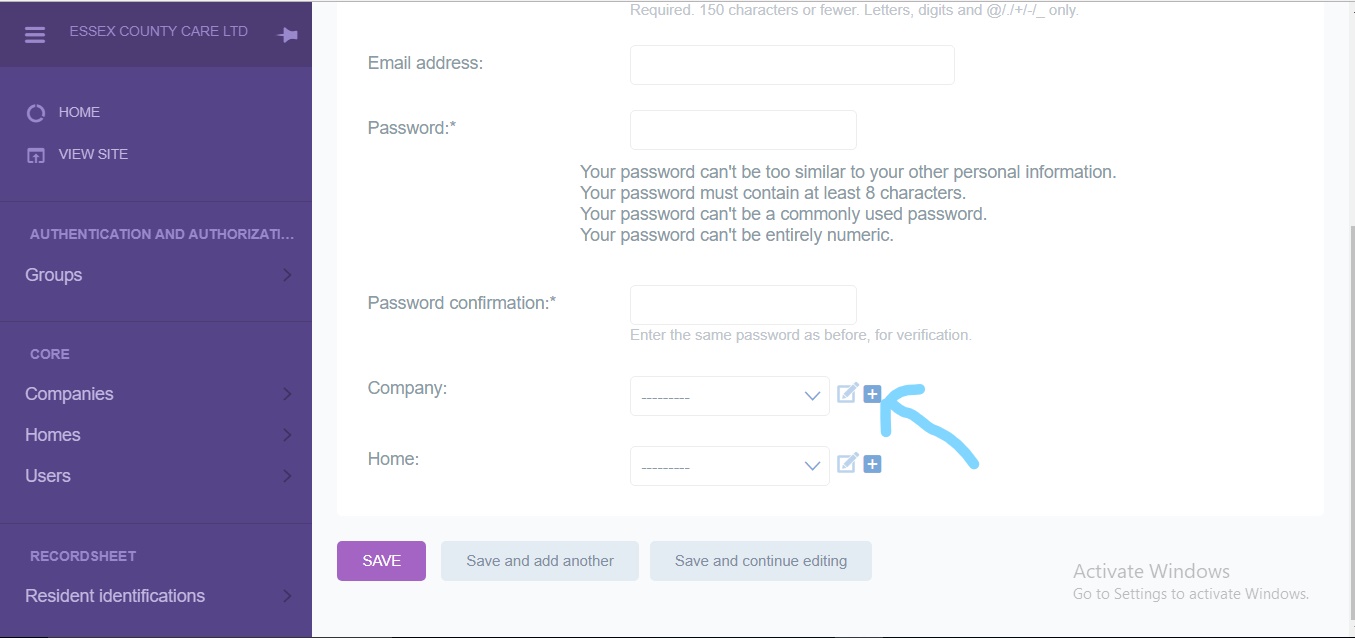Click the View Site icon
1355x638 pixels.
[36, 155]
